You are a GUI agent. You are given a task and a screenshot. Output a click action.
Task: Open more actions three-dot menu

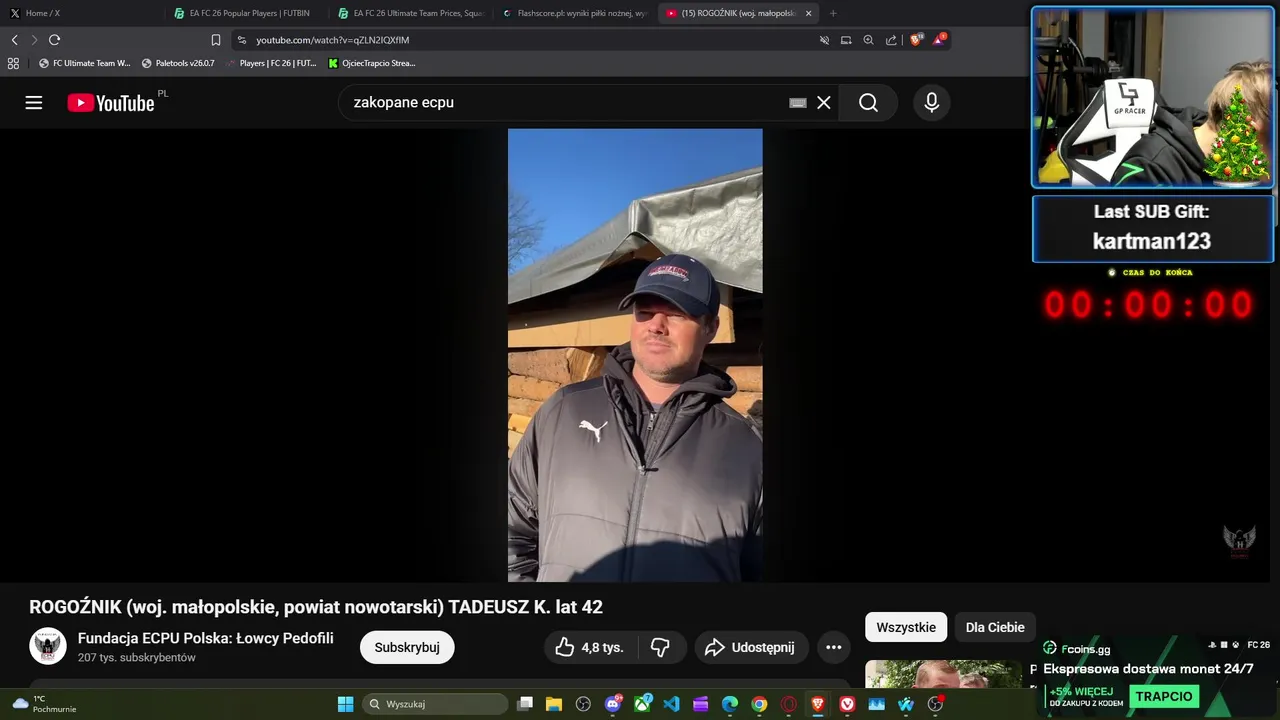pyautogui.click(x=834, y=647)
